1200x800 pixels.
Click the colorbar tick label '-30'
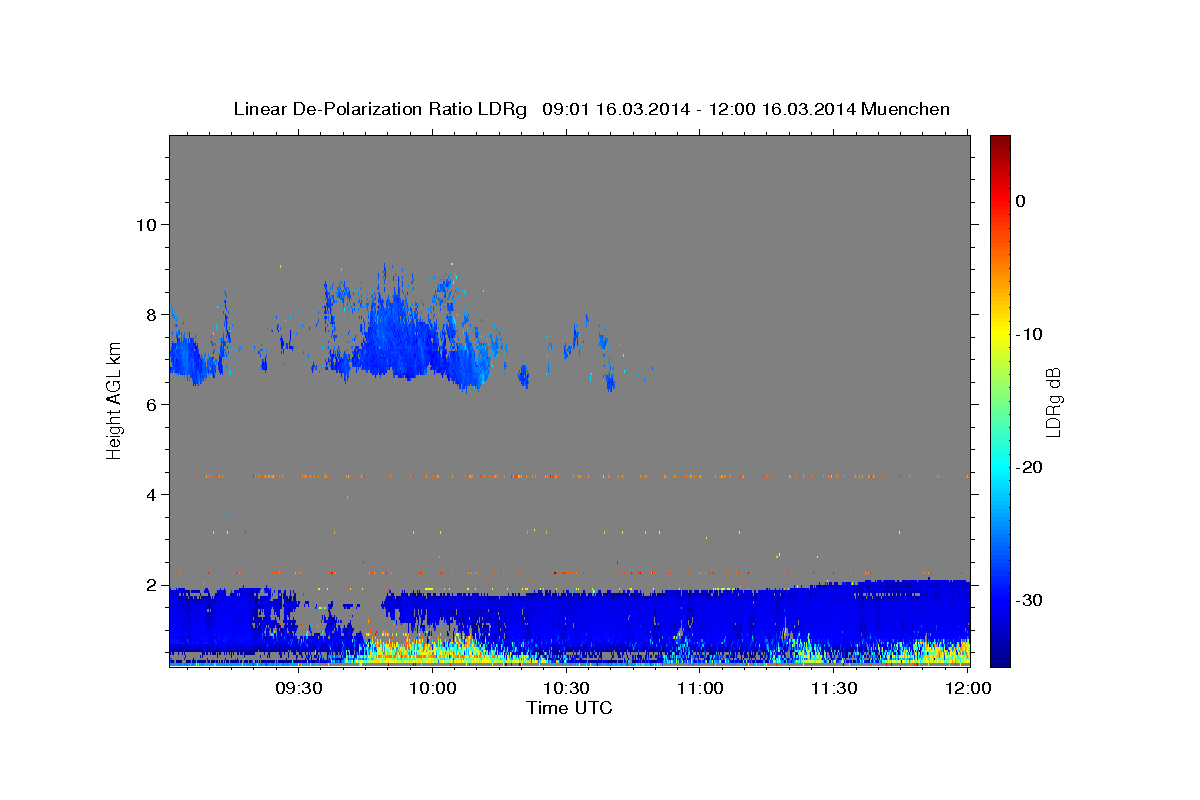[x=1030, y=600]
